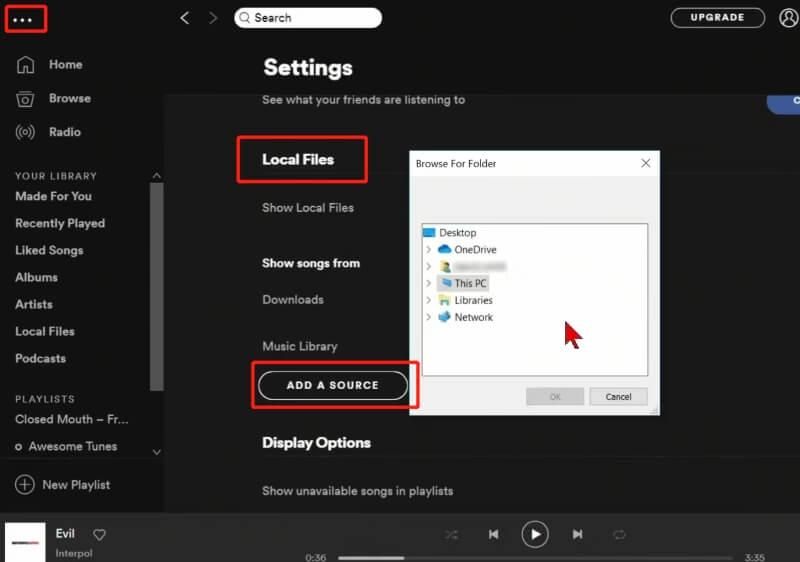Screen dimensions: 800x562
Task: Toggle repeat mode
Action: [619, 535]
